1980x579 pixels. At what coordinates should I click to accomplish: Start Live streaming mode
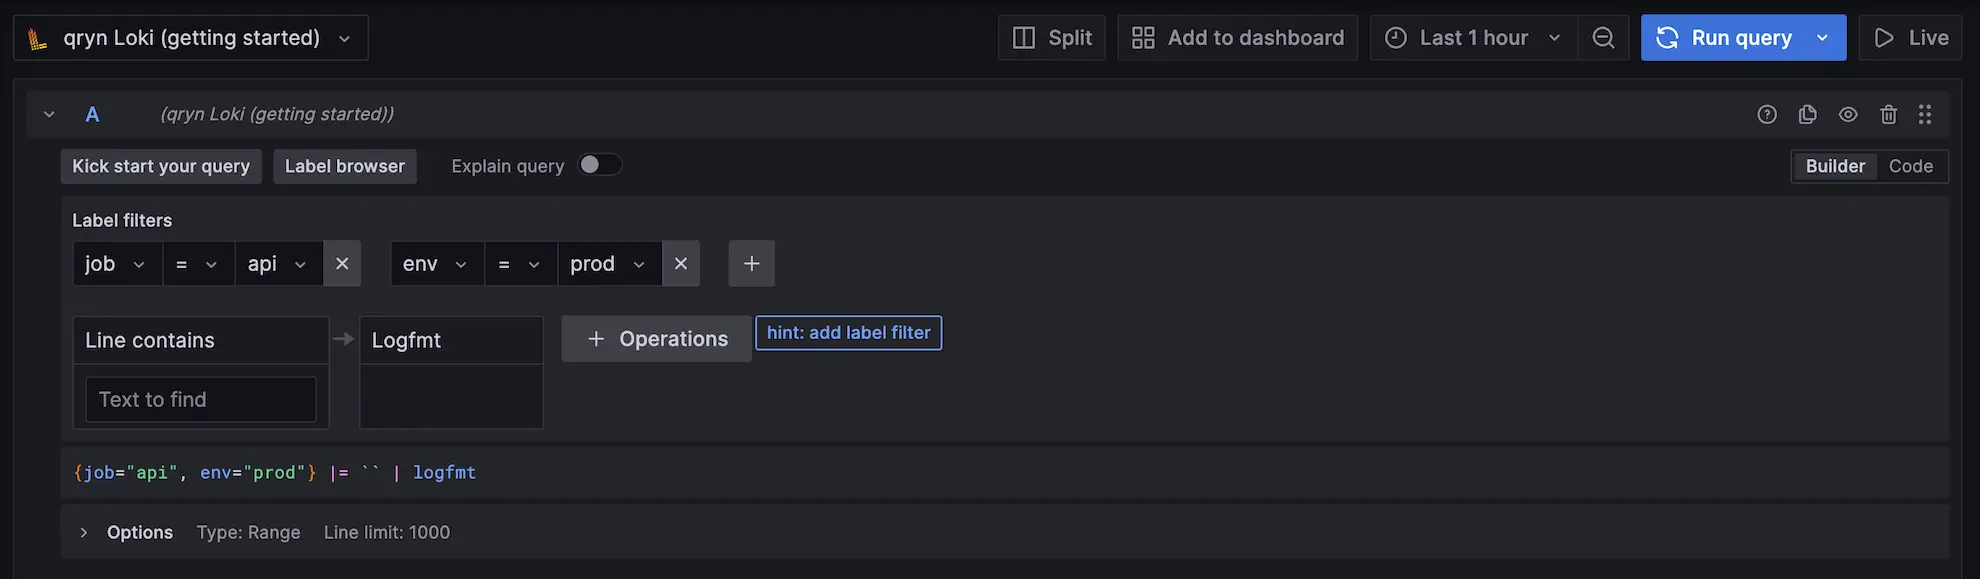tap(1910, 38)
